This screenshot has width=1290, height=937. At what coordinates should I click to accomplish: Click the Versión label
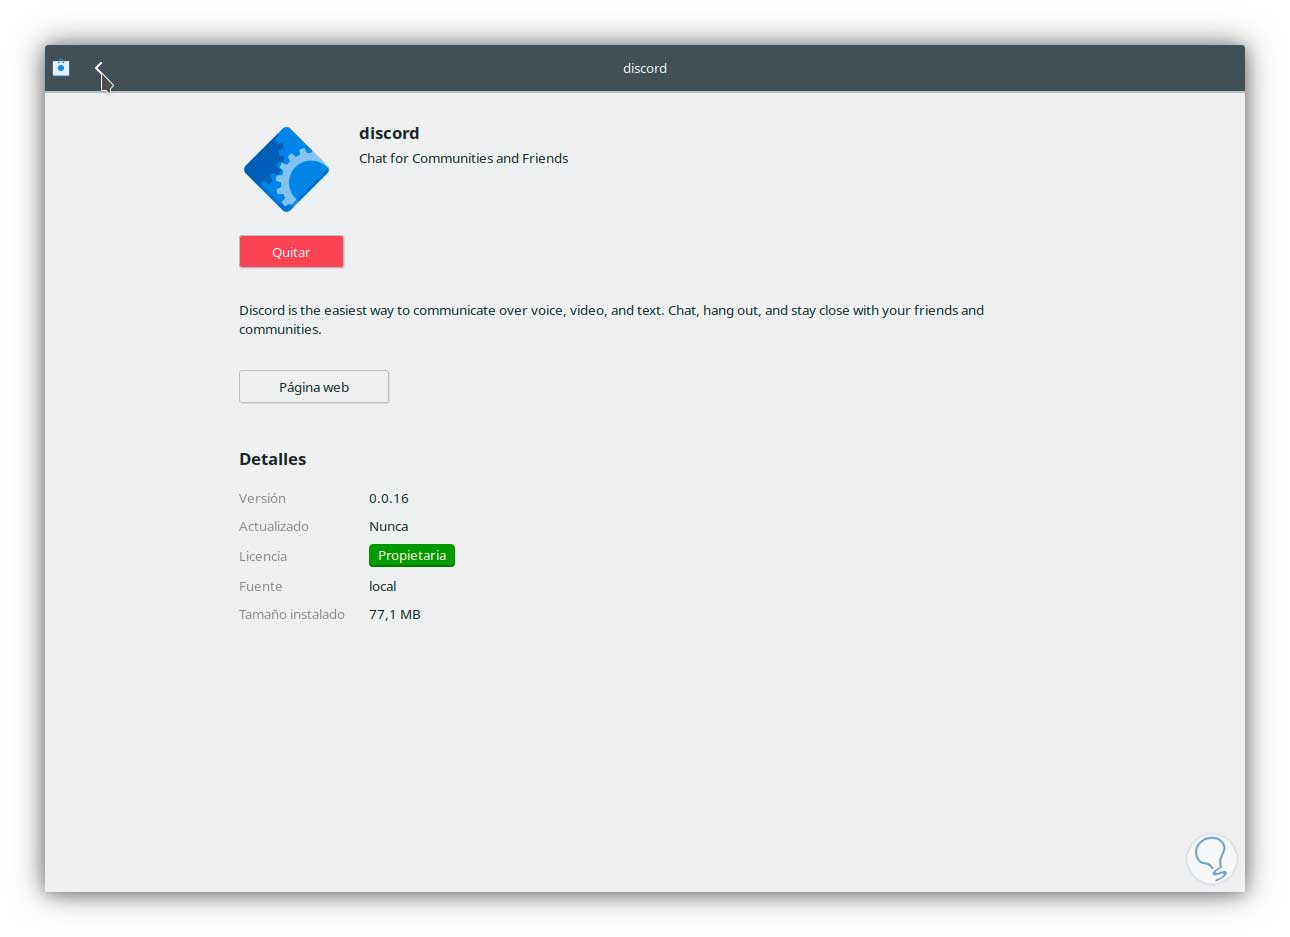(262, 498)
